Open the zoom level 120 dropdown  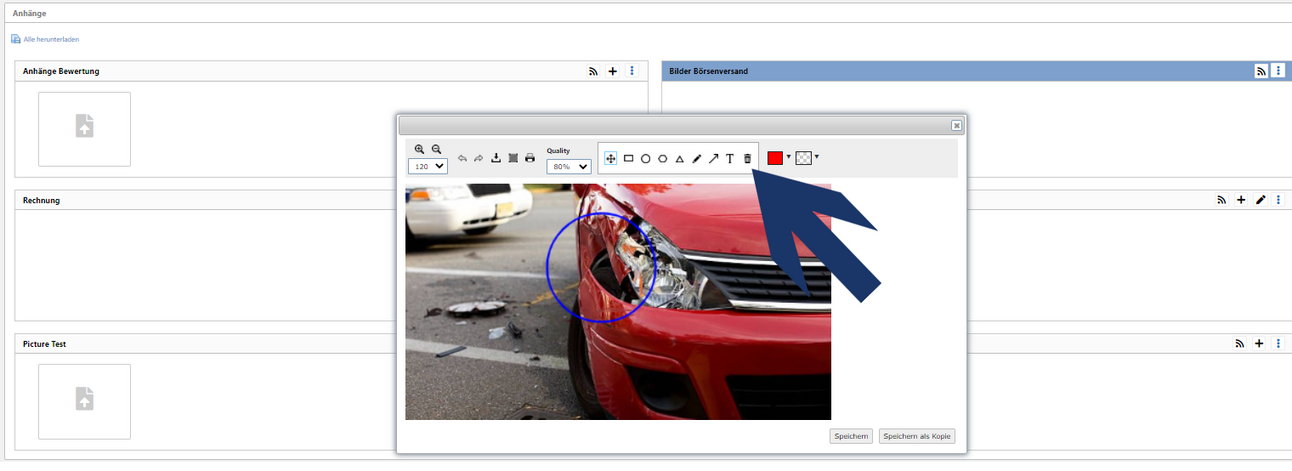pyautogui.click(x=428, y=166)
